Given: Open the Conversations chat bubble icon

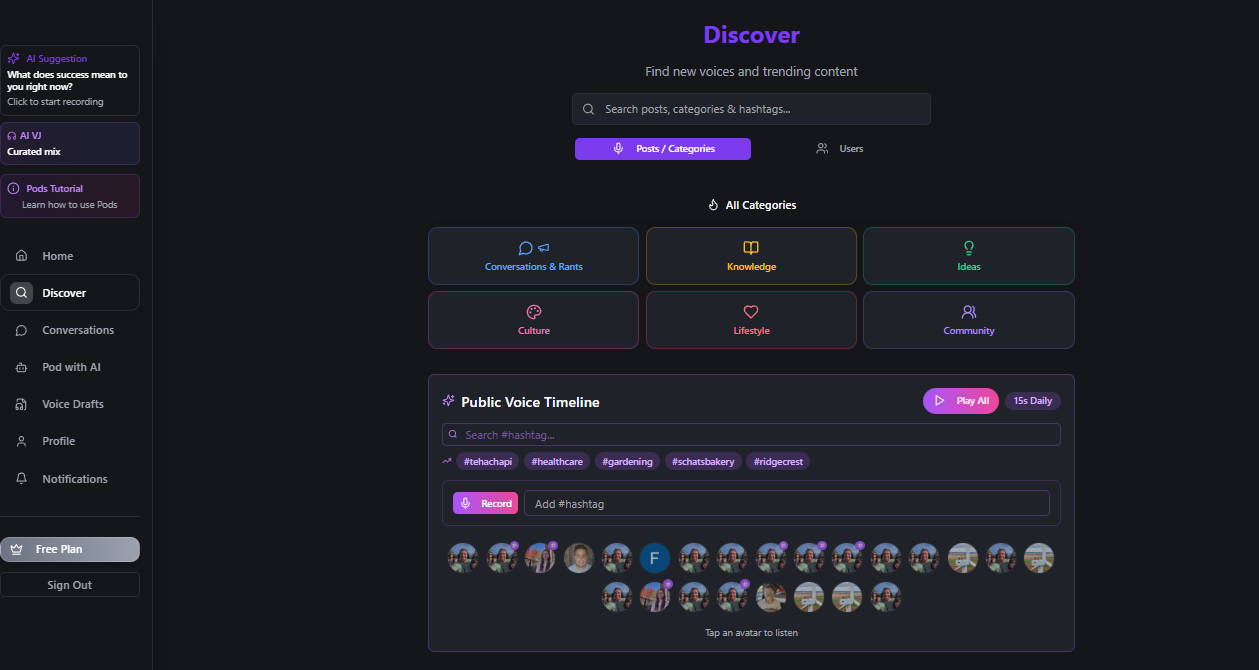Looking at the screenshot, I should [21, 330].
